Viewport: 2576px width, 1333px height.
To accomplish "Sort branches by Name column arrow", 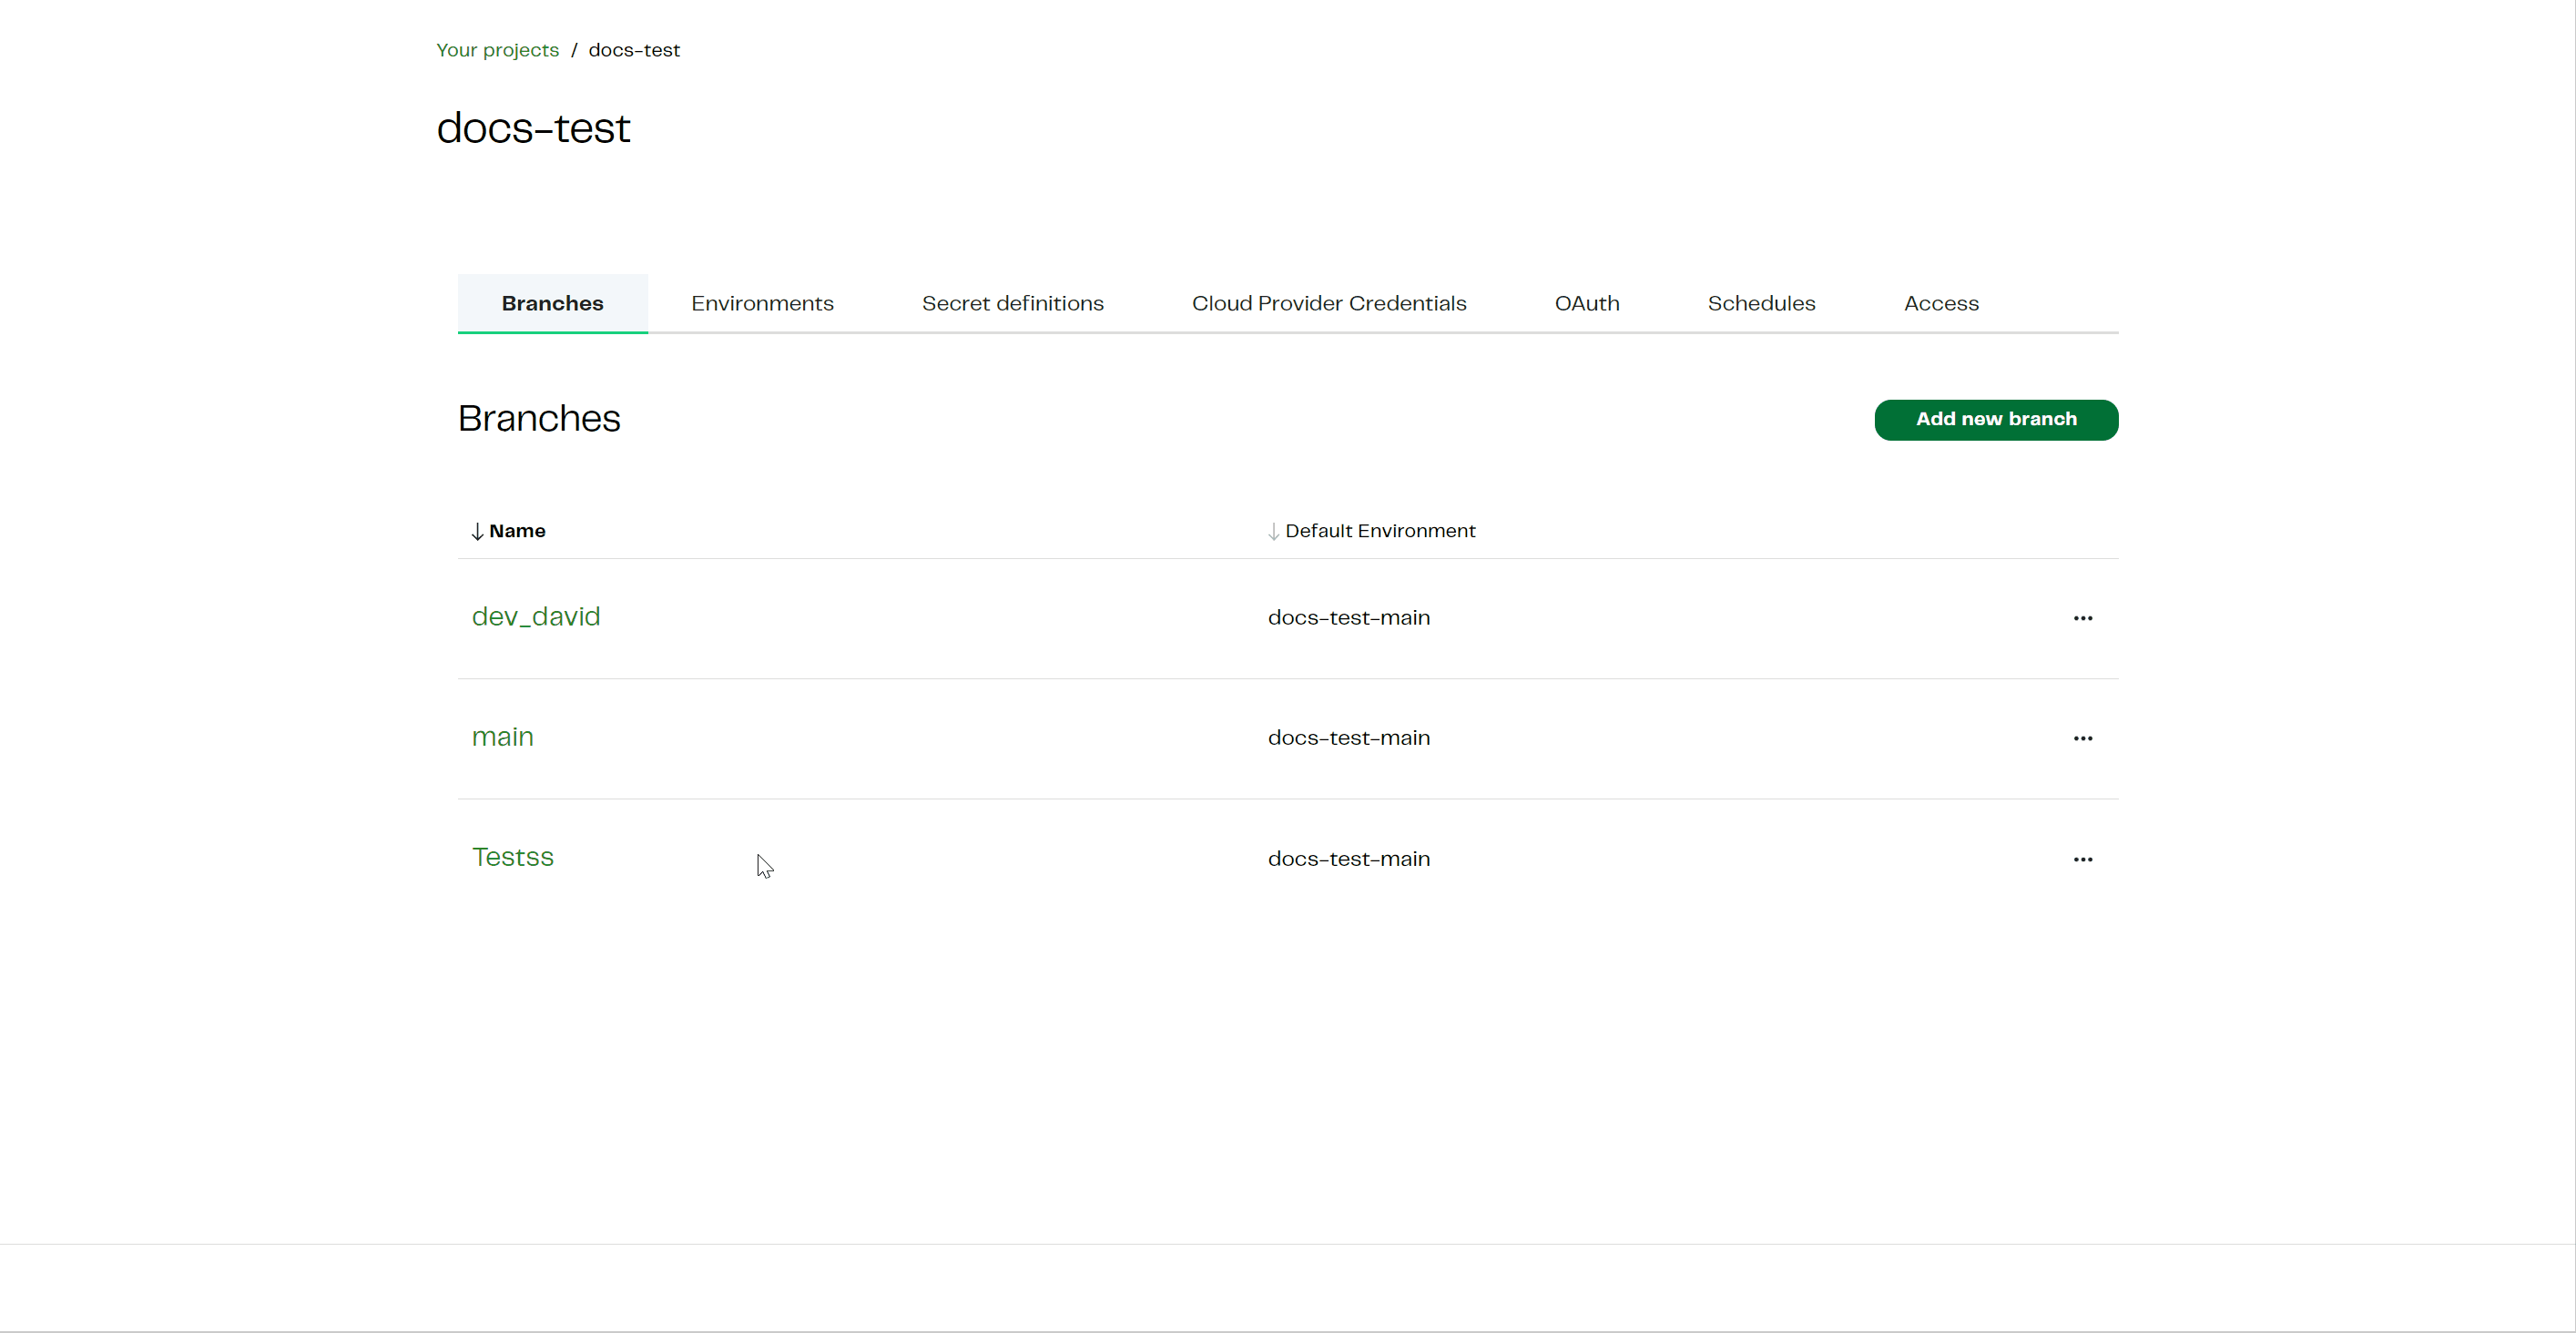I will (x=477, y=531).
